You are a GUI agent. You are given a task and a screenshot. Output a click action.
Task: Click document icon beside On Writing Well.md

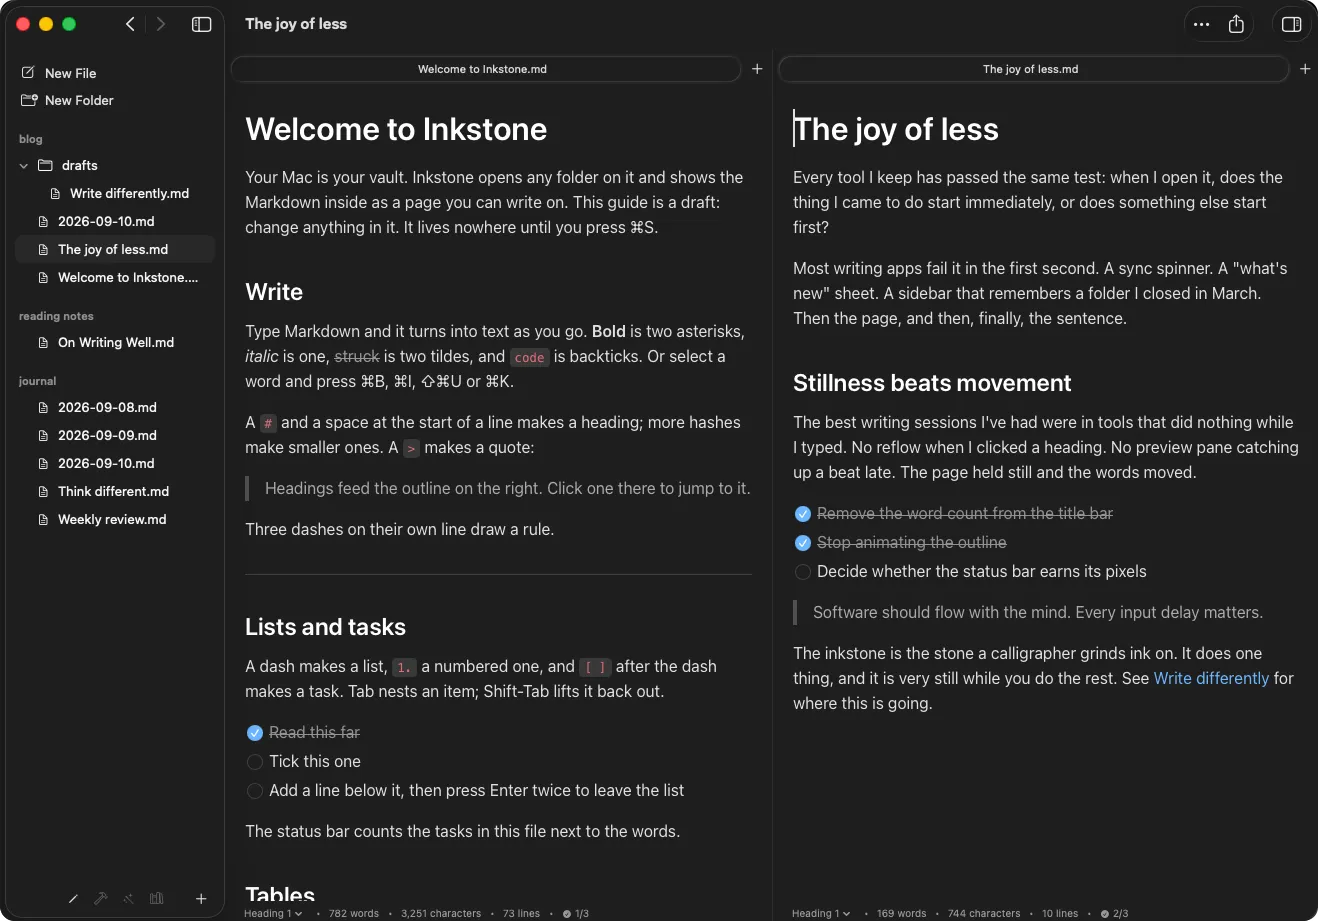[43, 342]
